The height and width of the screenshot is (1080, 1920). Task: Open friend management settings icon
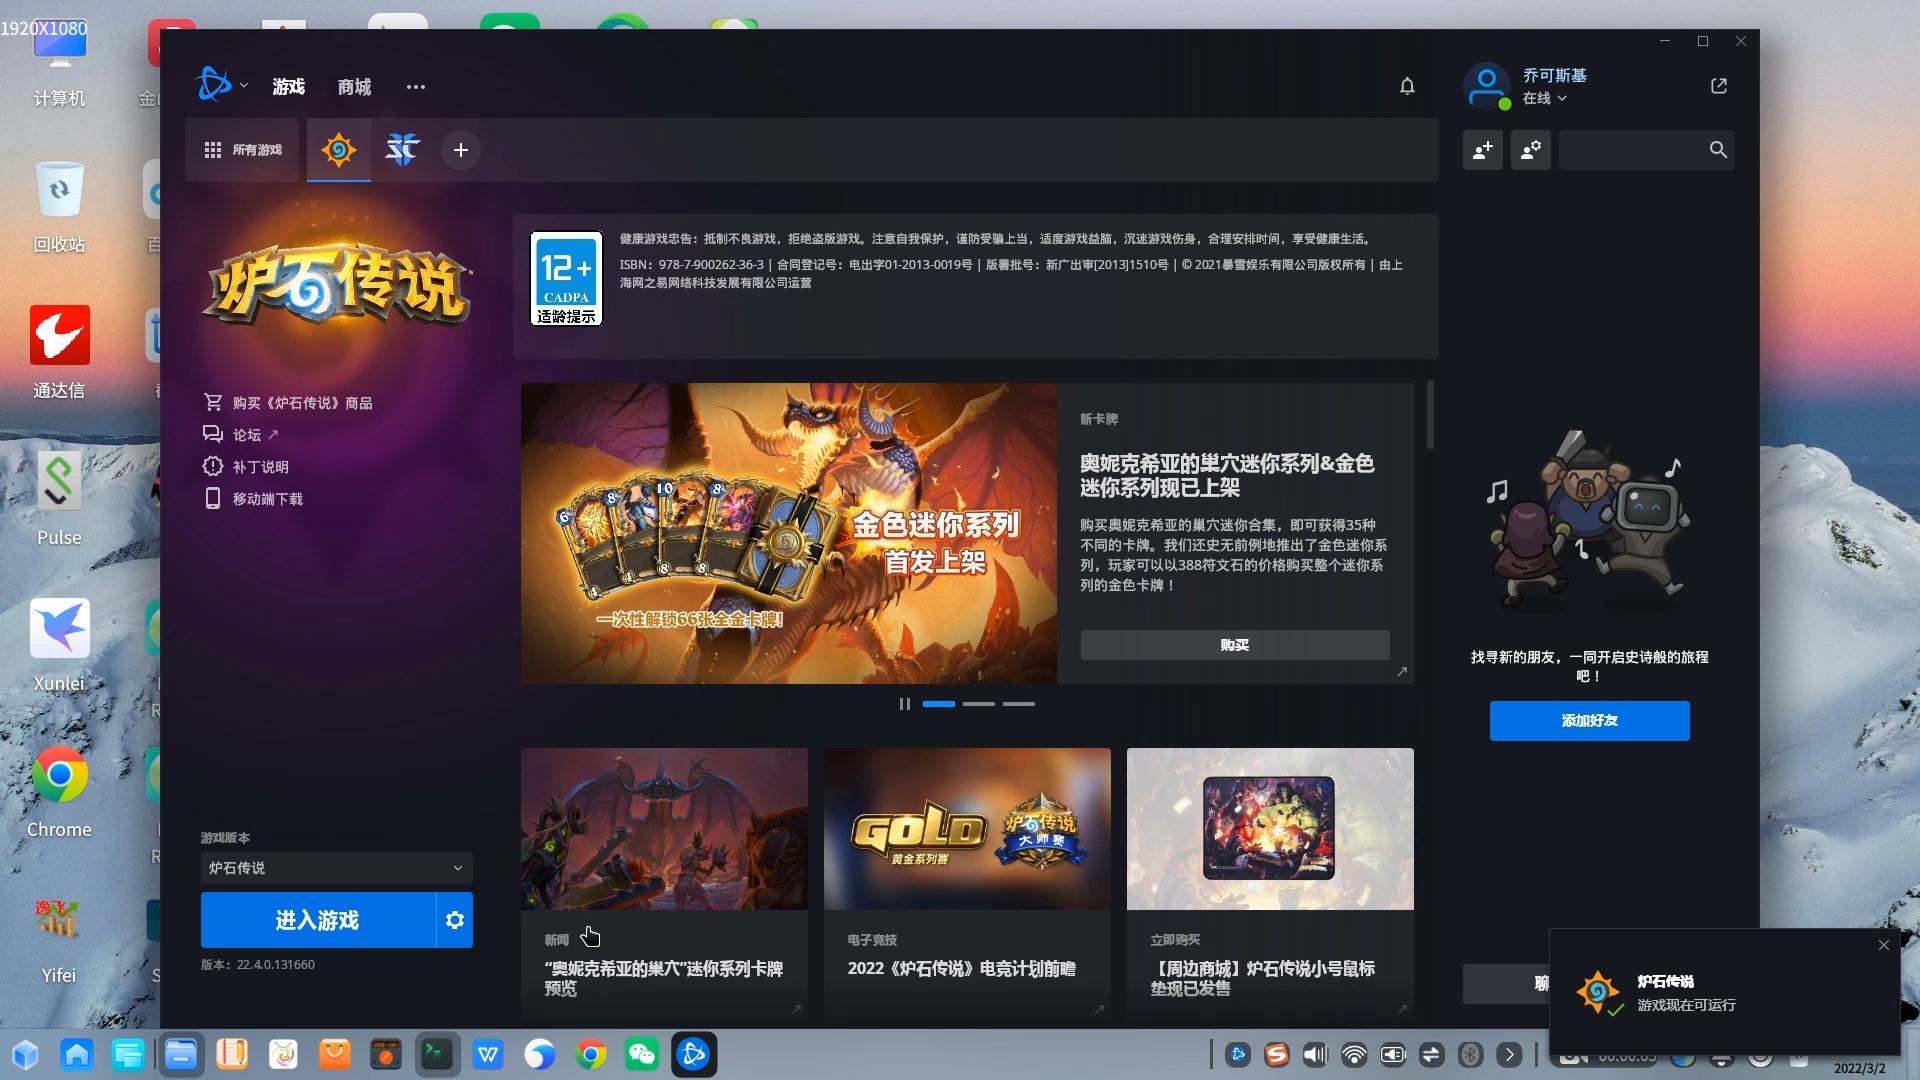coord(1530,150)
